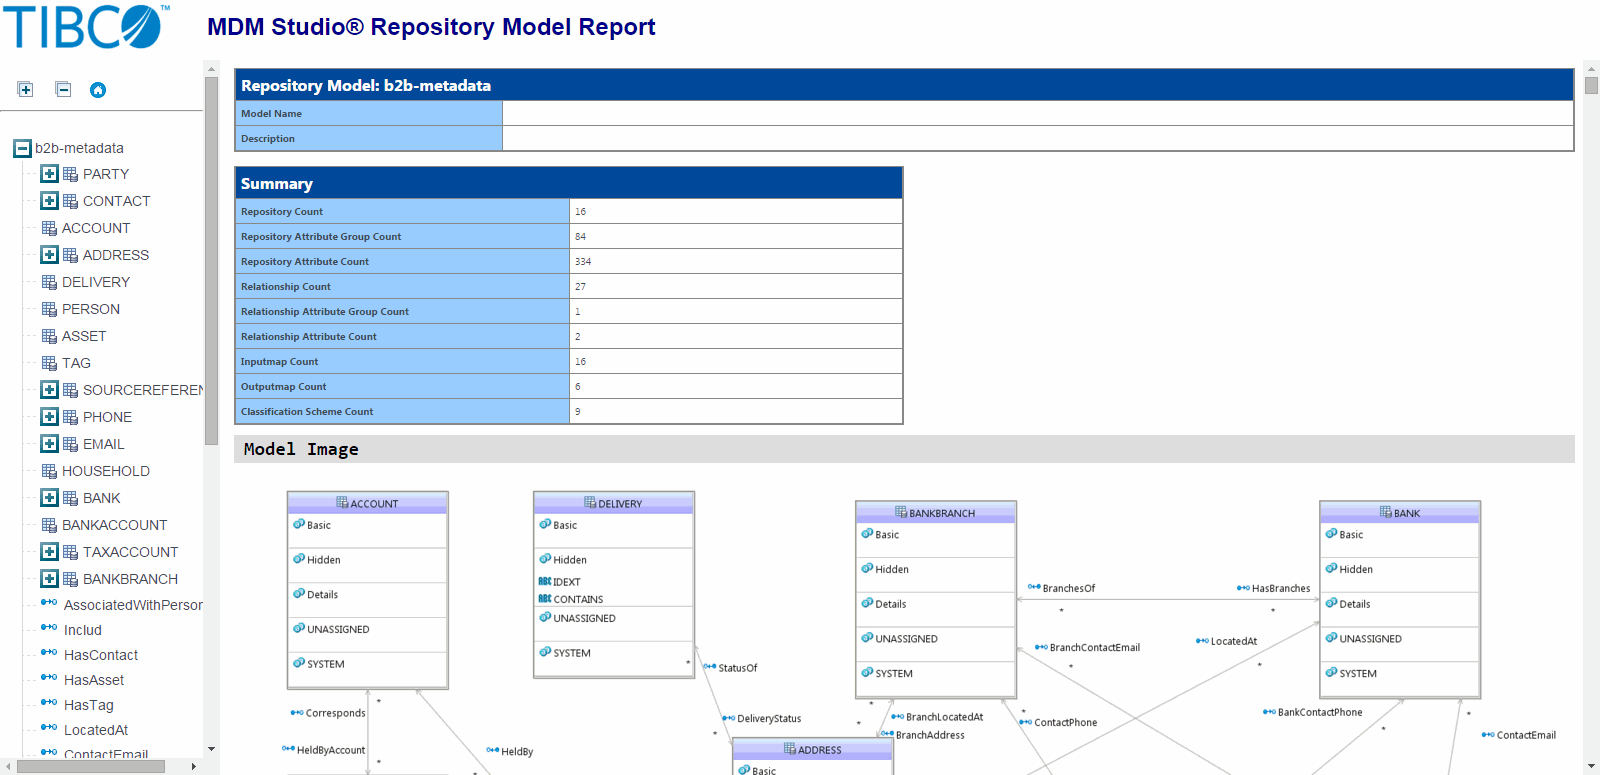Click the BANK entity header in diagram
Image resolution: width=1600 pixels, height=775 pixels.
pyautogui.click(x=1400, y=512)
